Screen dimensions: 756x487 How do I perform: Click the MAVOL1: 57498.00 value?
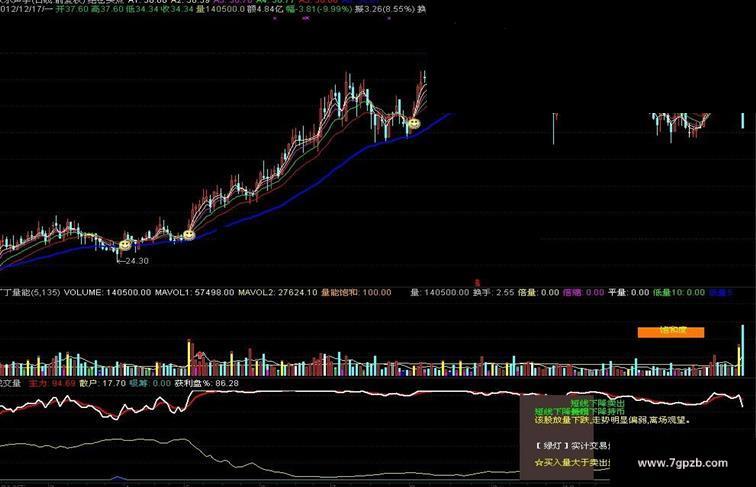click(194, 292)
